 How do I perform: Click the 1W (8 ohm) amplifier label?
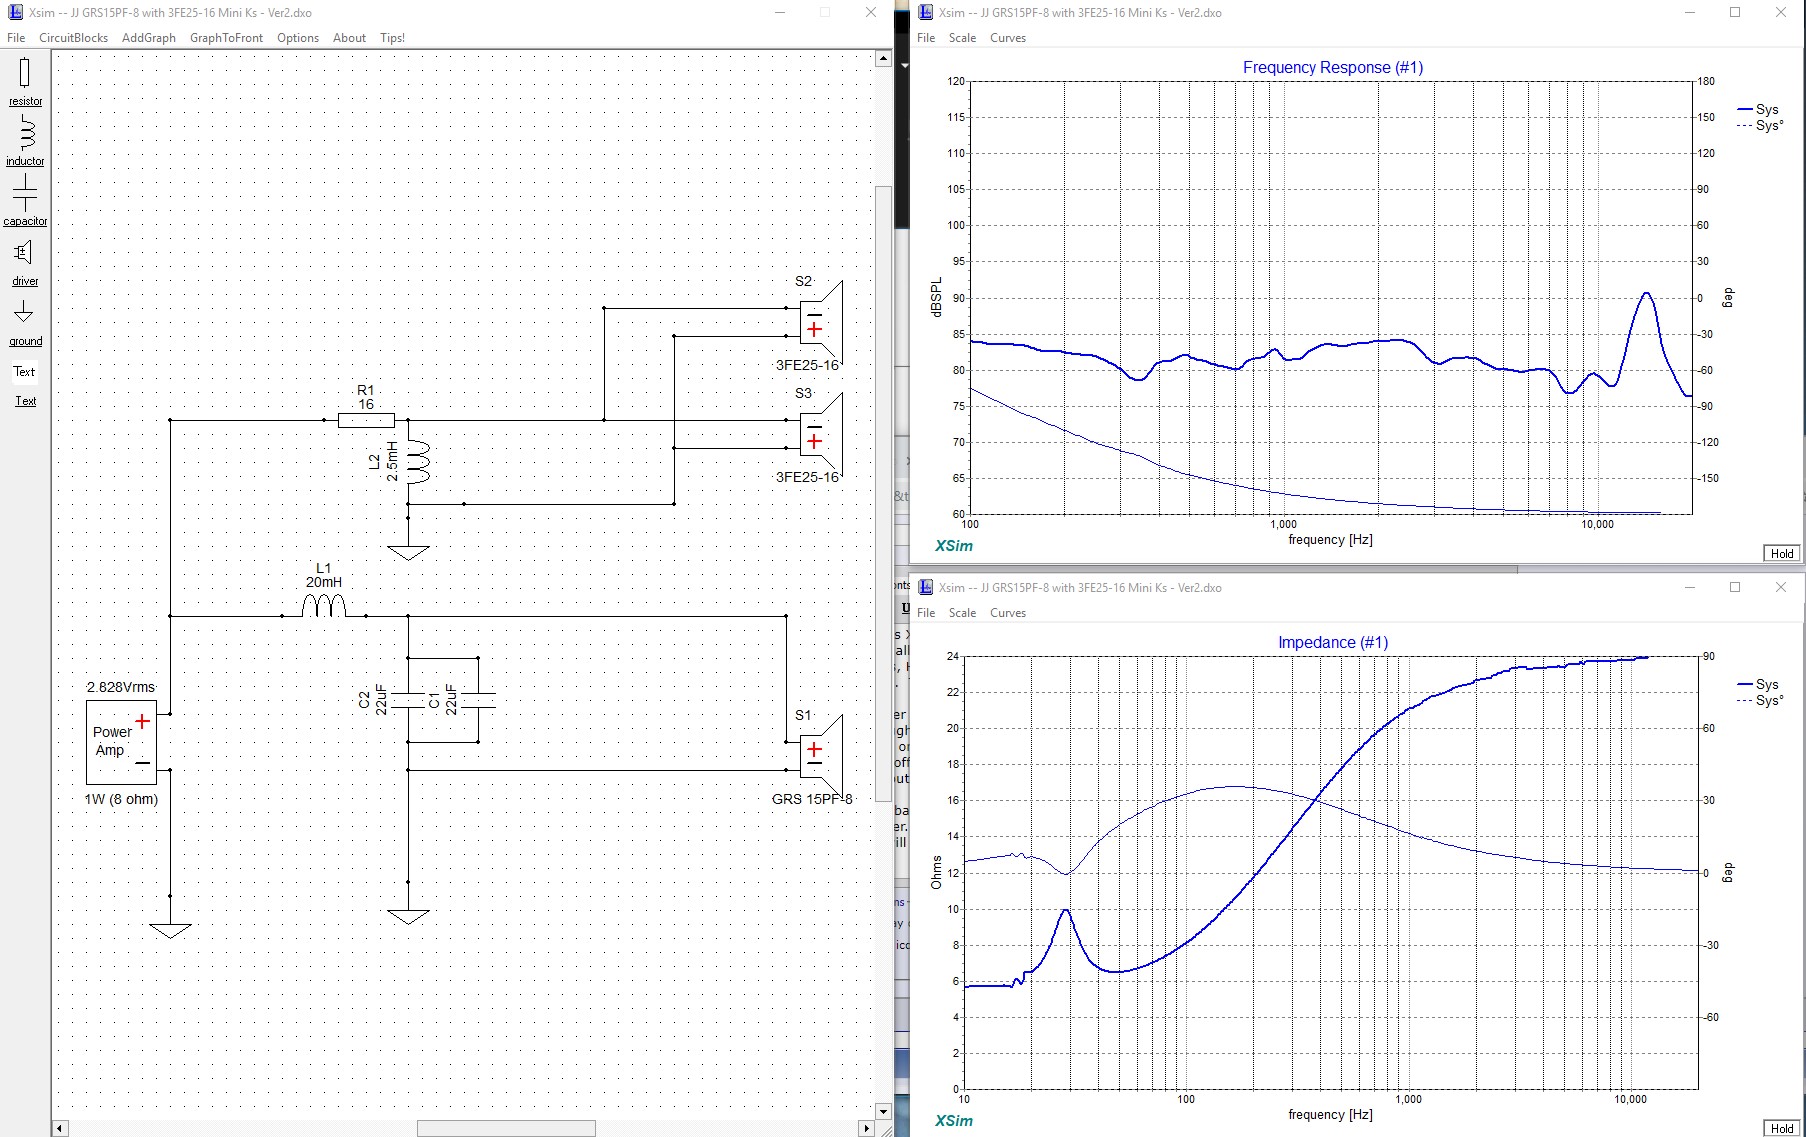[x=121, y=799]
